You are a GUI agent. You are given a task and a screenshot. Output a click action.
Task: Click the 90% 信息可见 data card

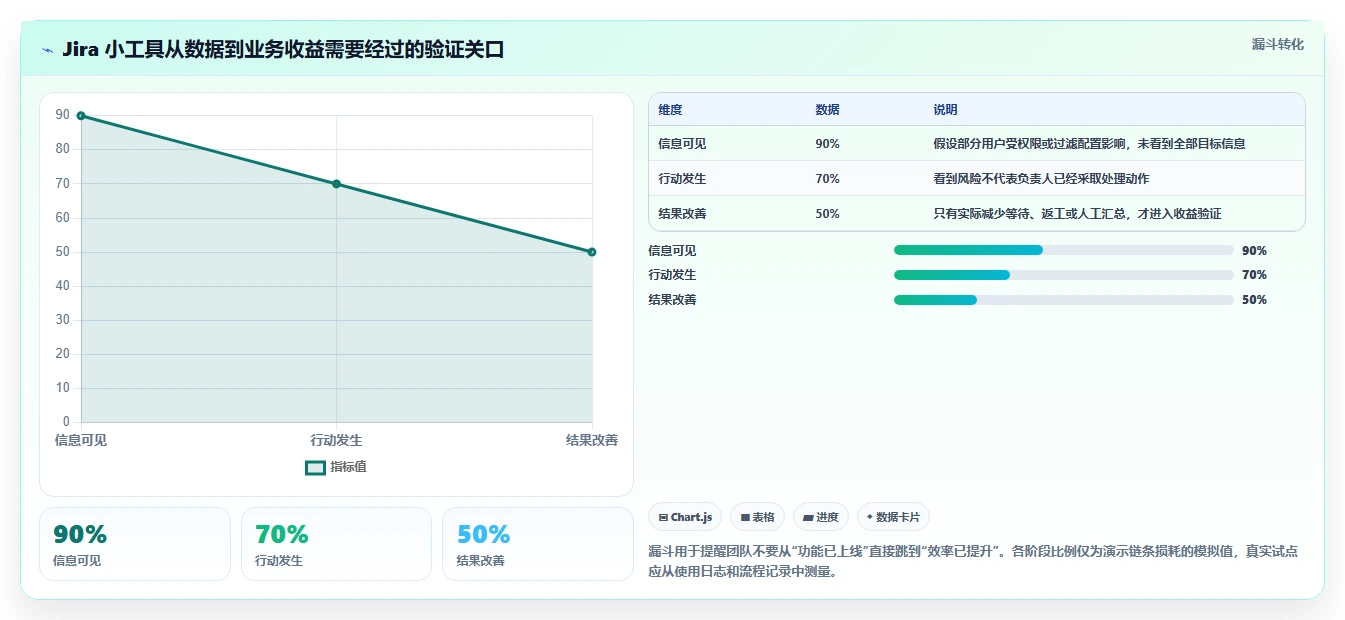tap(135, 544)
